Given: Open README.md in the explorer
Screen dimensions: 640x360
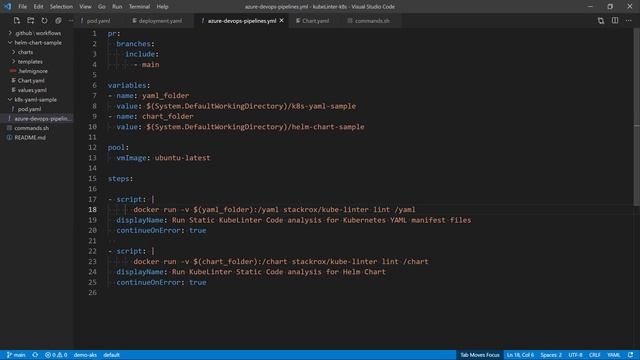Looking at the screenshot, I should [x=30, y=138].
